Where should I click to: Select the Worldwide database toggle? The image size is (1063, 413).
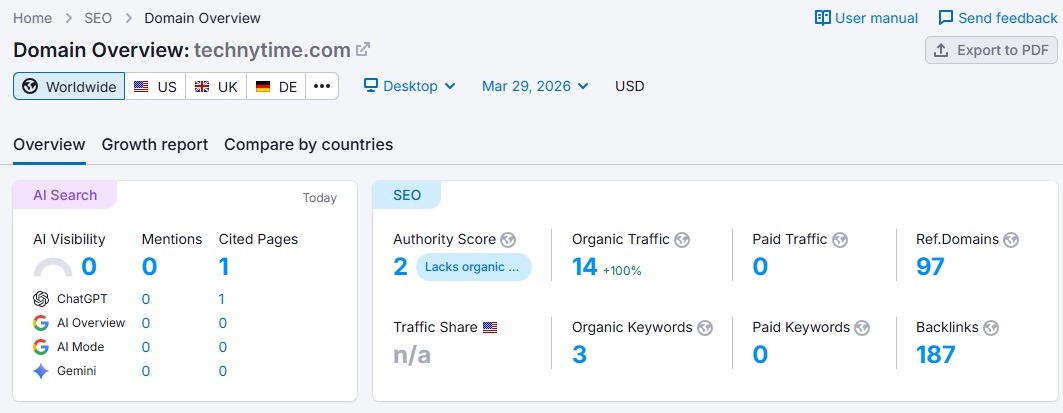click(x=69, y=87)
